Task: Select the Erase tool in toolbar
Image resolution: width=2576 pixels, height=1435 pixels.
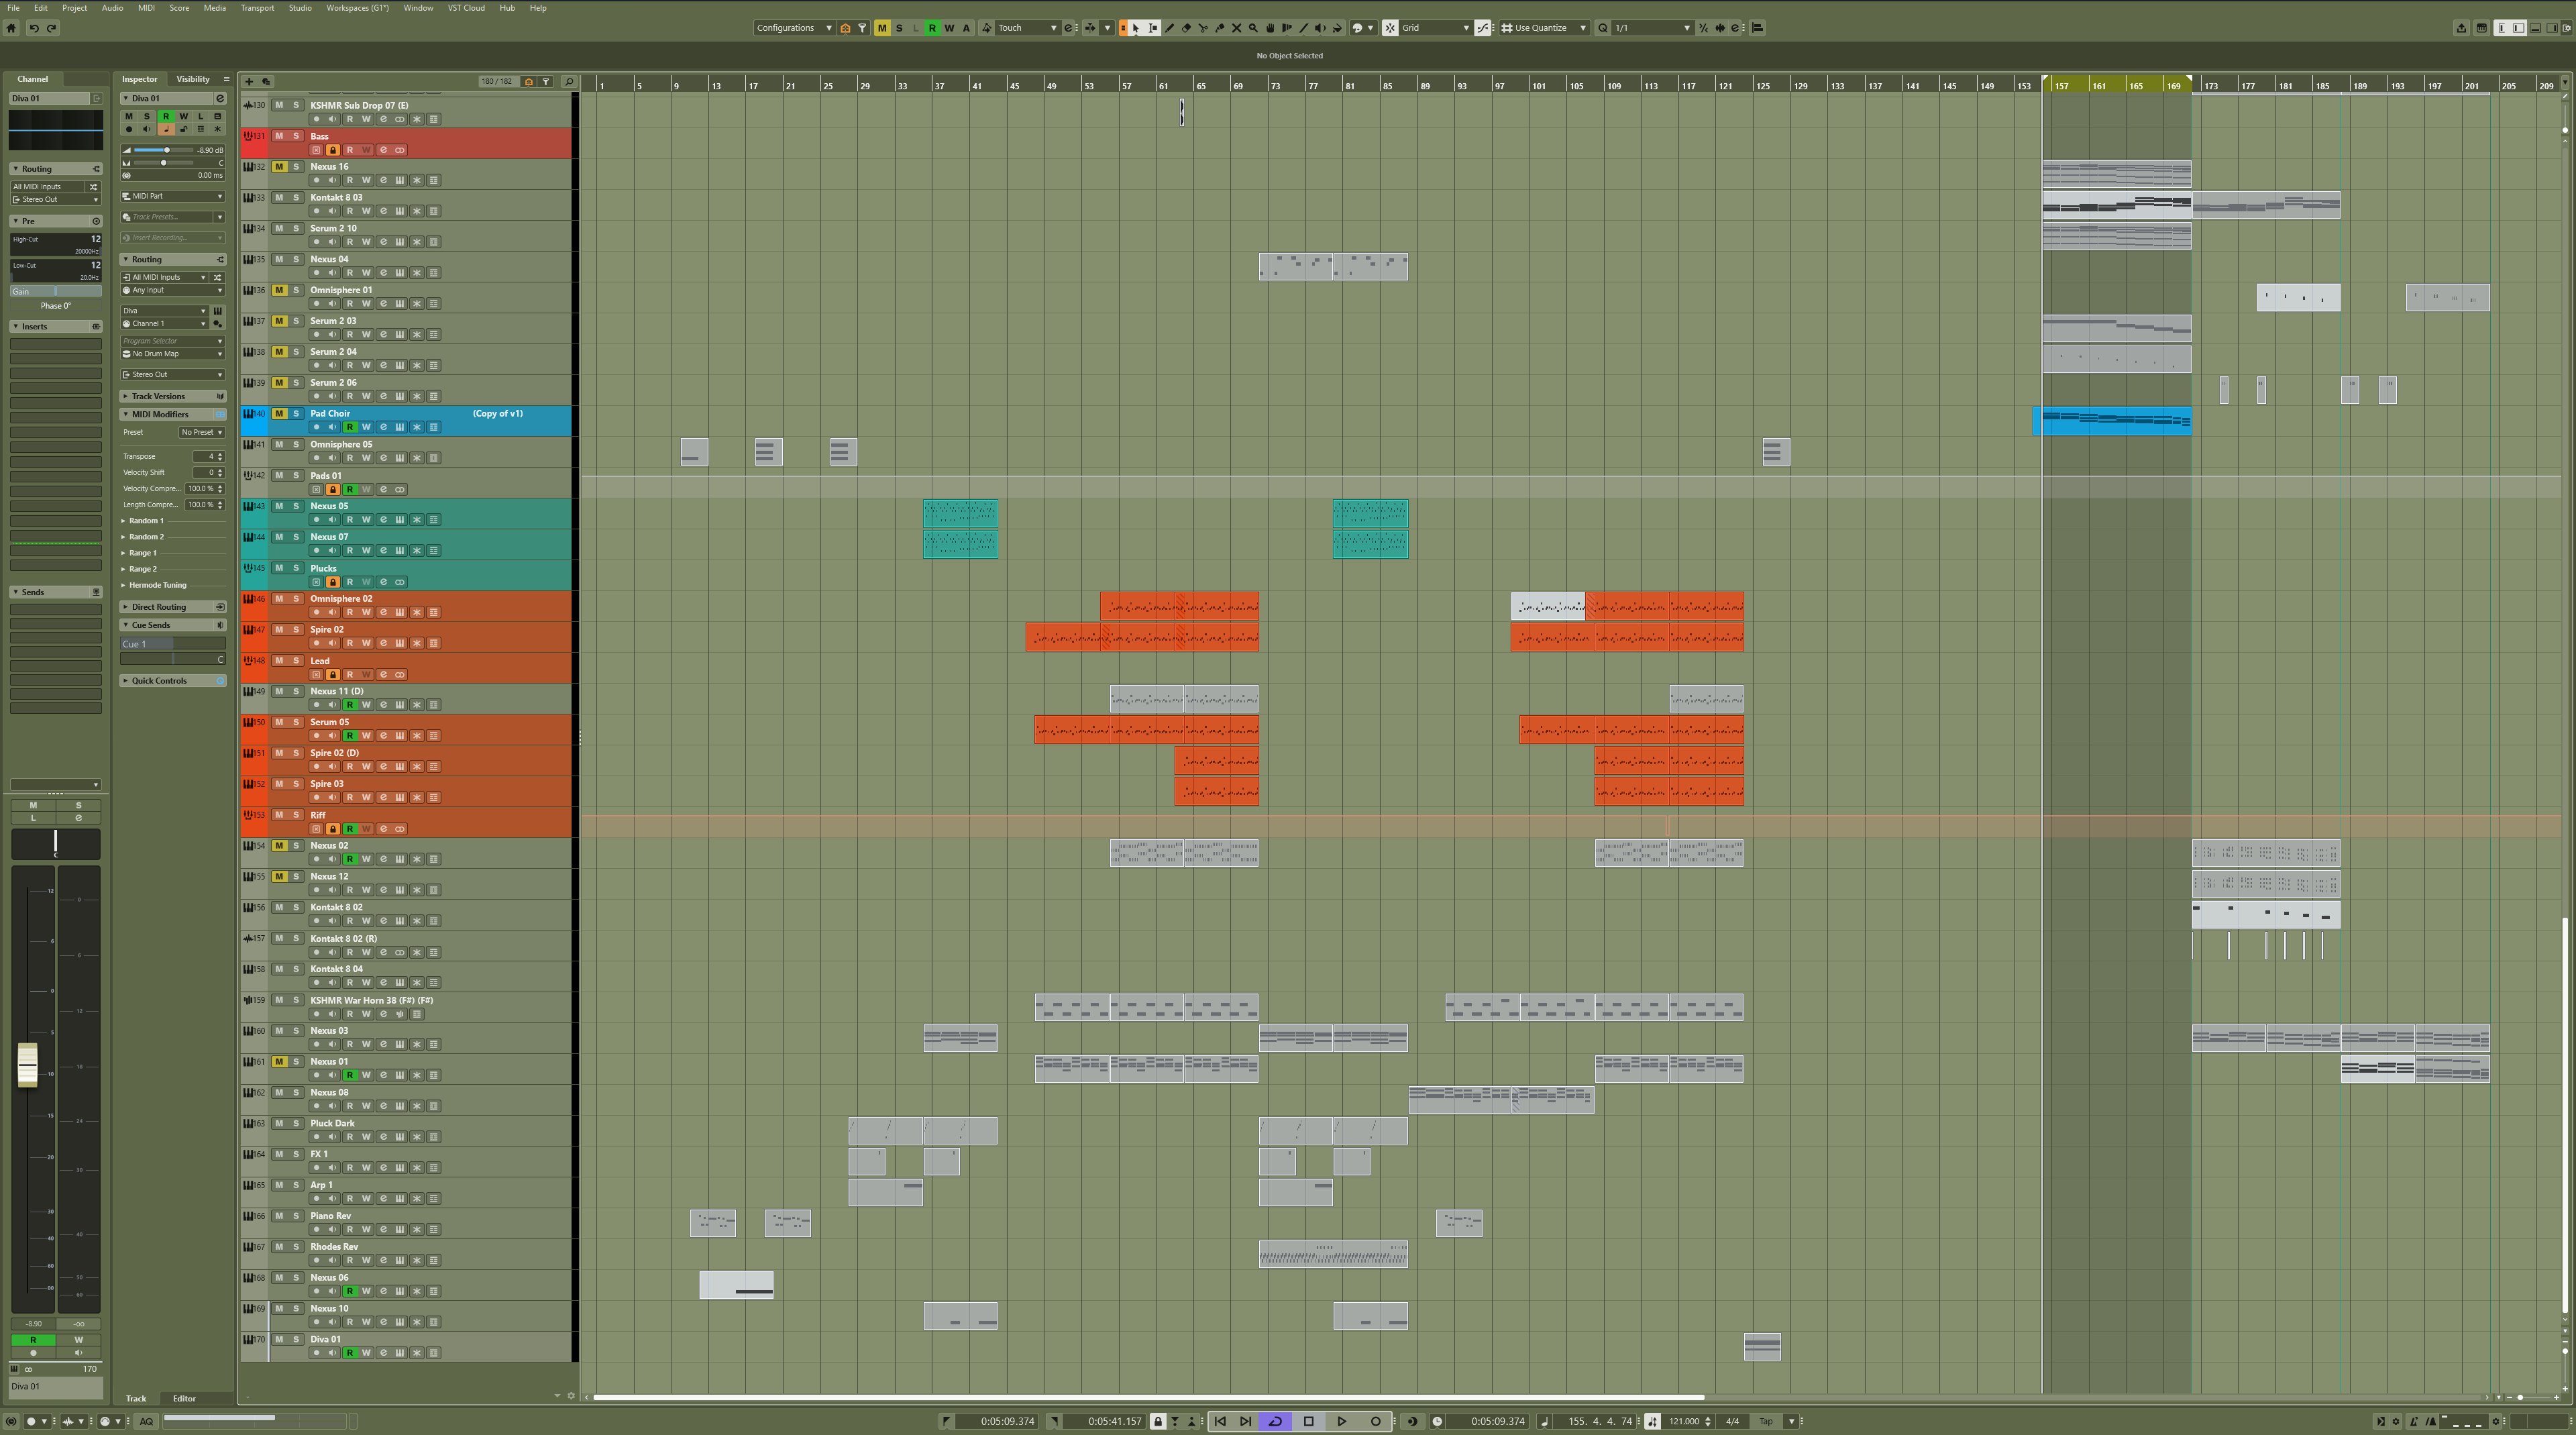Action: pos(1187,28)
